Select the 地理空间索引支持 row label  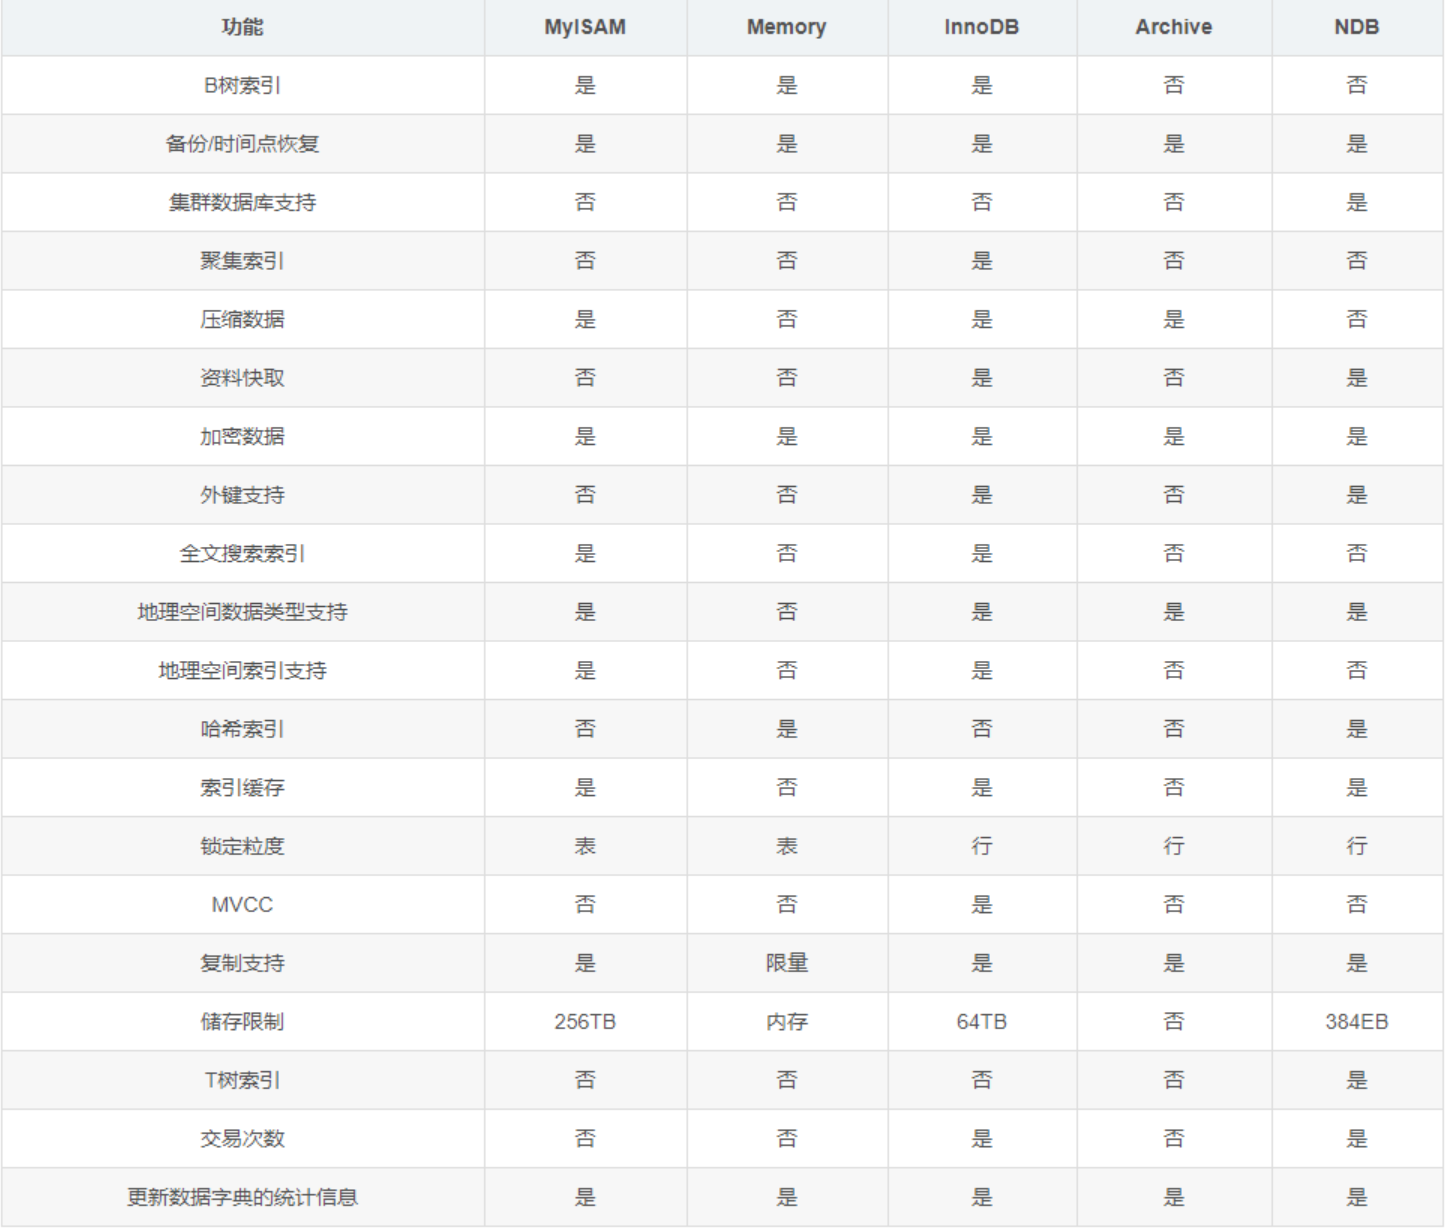[x=242, y=670]
